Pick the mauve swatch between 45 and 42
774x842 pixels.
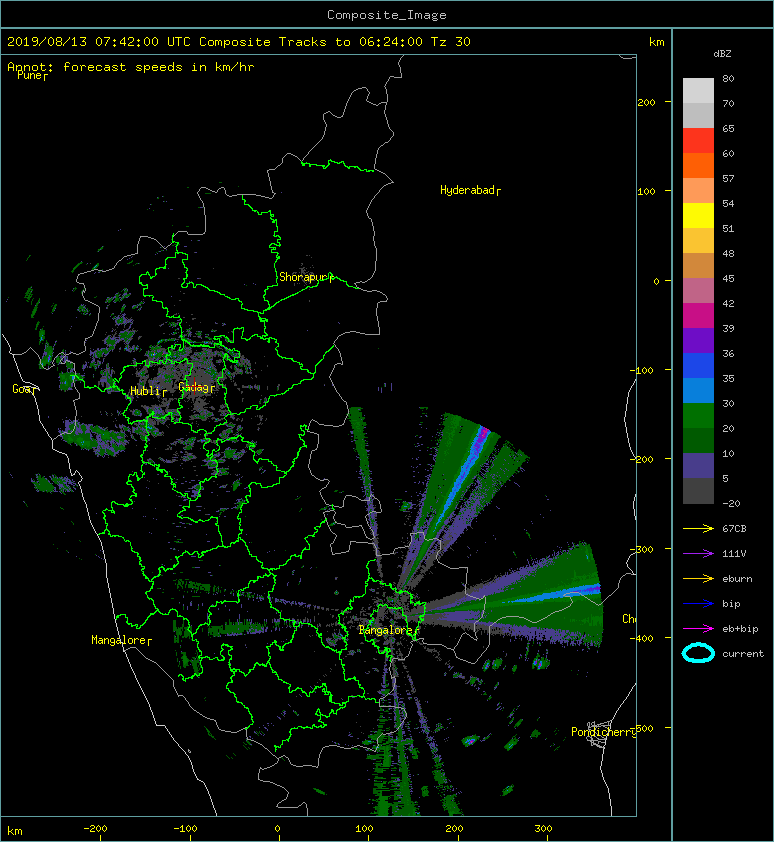coord(698,291)
